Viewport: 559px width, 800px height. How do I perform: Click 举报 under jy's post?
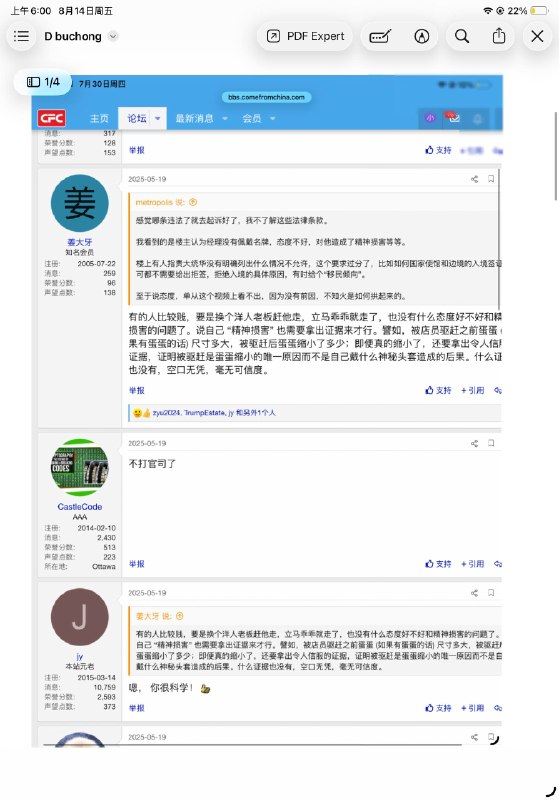tap(137, 708)
